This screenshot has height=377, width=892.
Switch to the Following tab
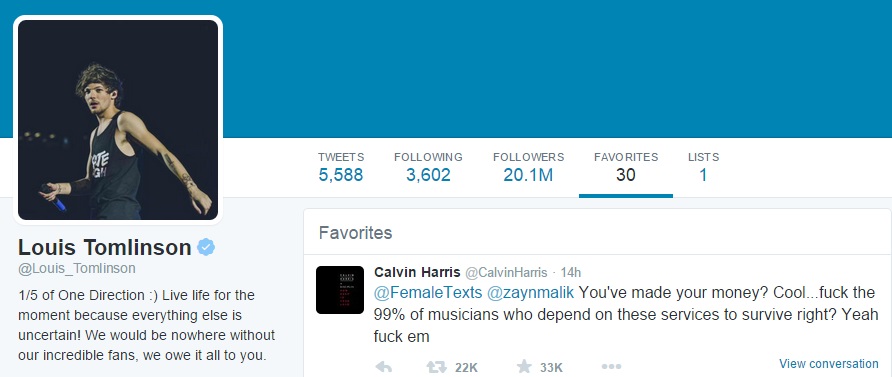click(428, 167)
